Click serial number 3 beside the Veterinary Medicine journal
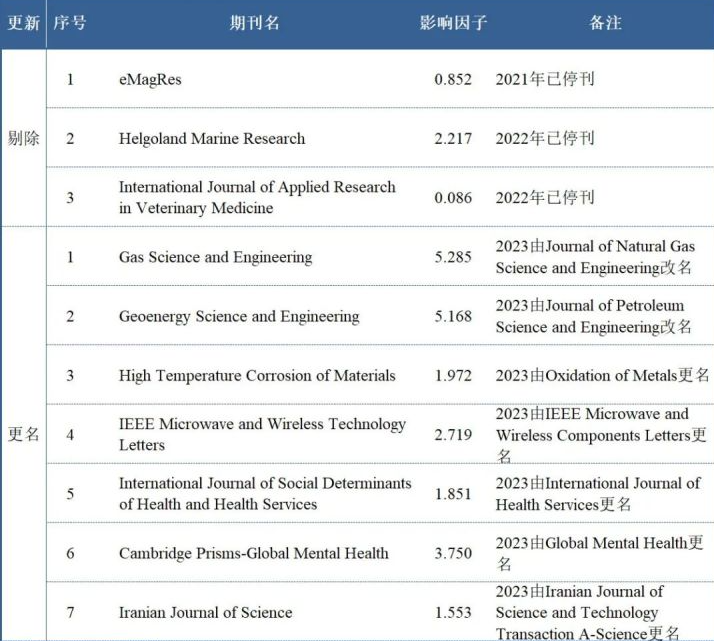Screen dimensions: 714x641 [70, 198]
